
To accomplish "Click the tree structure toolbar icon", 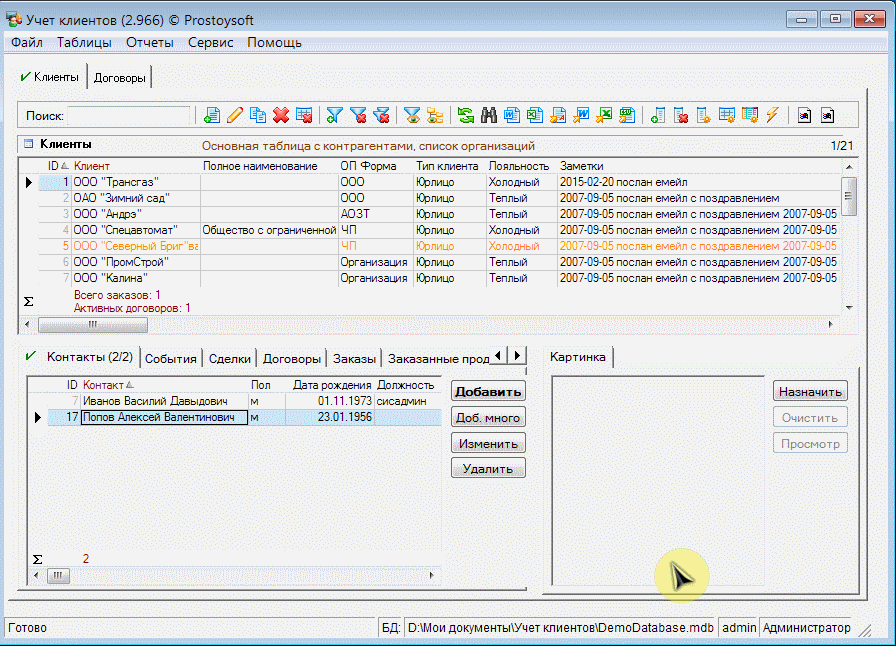I will [435, 115].
